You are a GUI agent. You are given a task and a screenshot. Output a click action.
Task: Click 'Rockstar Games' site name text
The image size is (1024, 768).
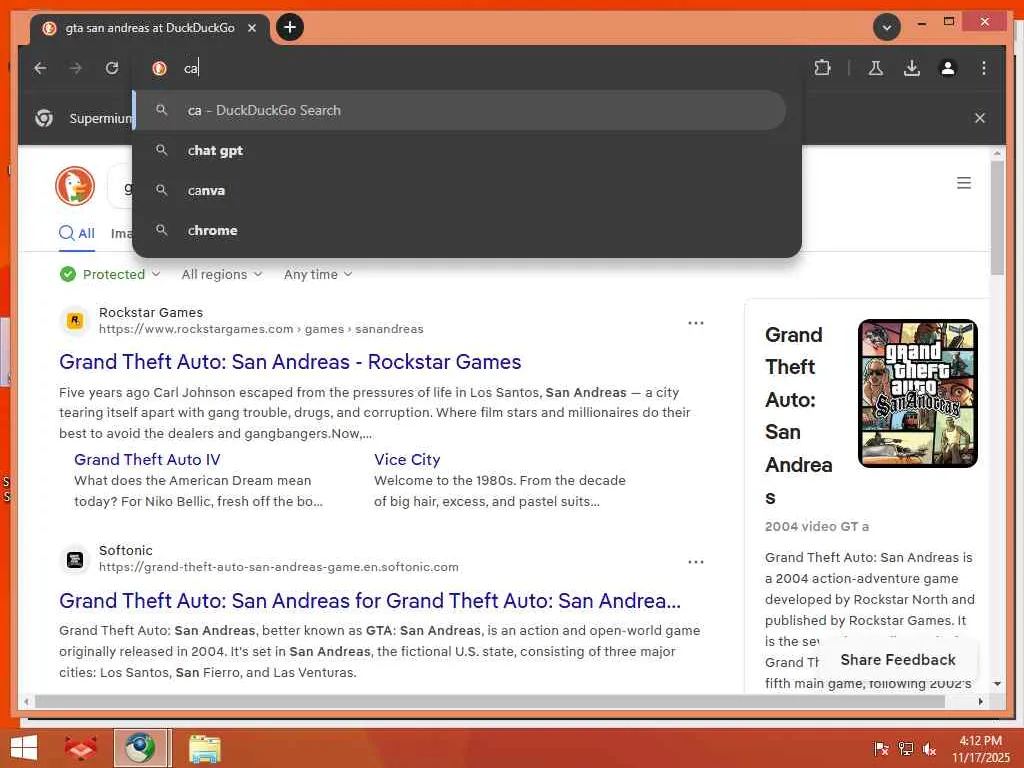pyautogui.click(x=151, y=312)
